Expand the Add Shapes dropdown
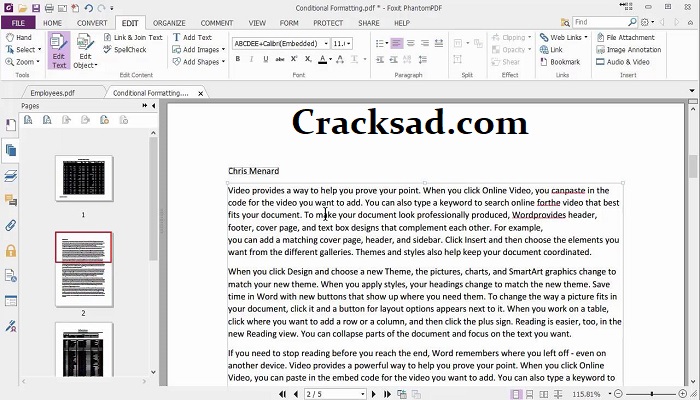The height and width of the screenshot is (400, 700). click(223, 62)
